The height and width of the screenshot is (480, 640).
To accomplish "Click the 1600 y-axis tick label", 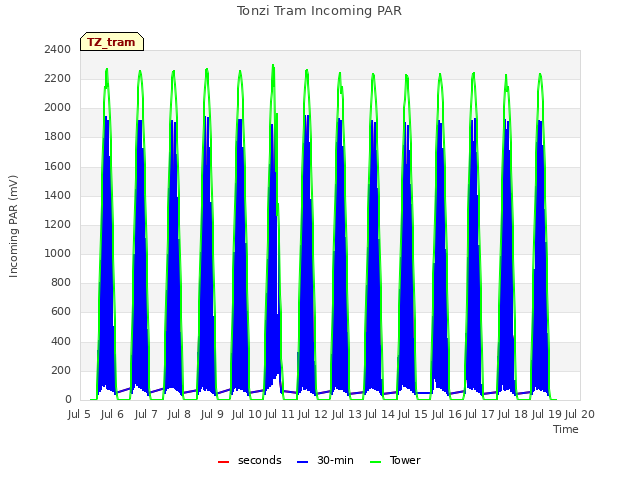I will point(58,166).
